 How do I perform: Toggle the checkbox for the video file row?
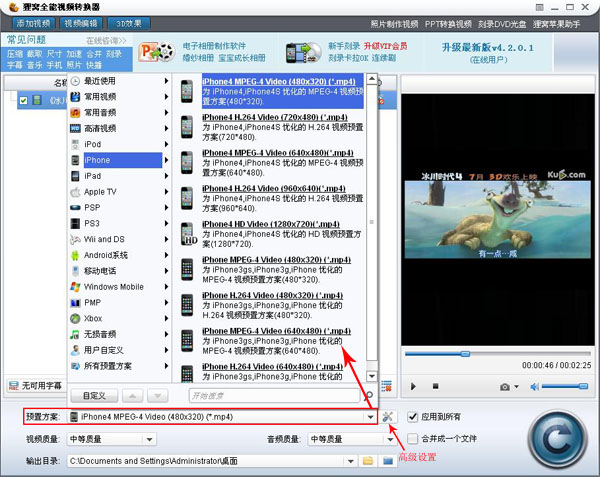(x=23, y=100)
